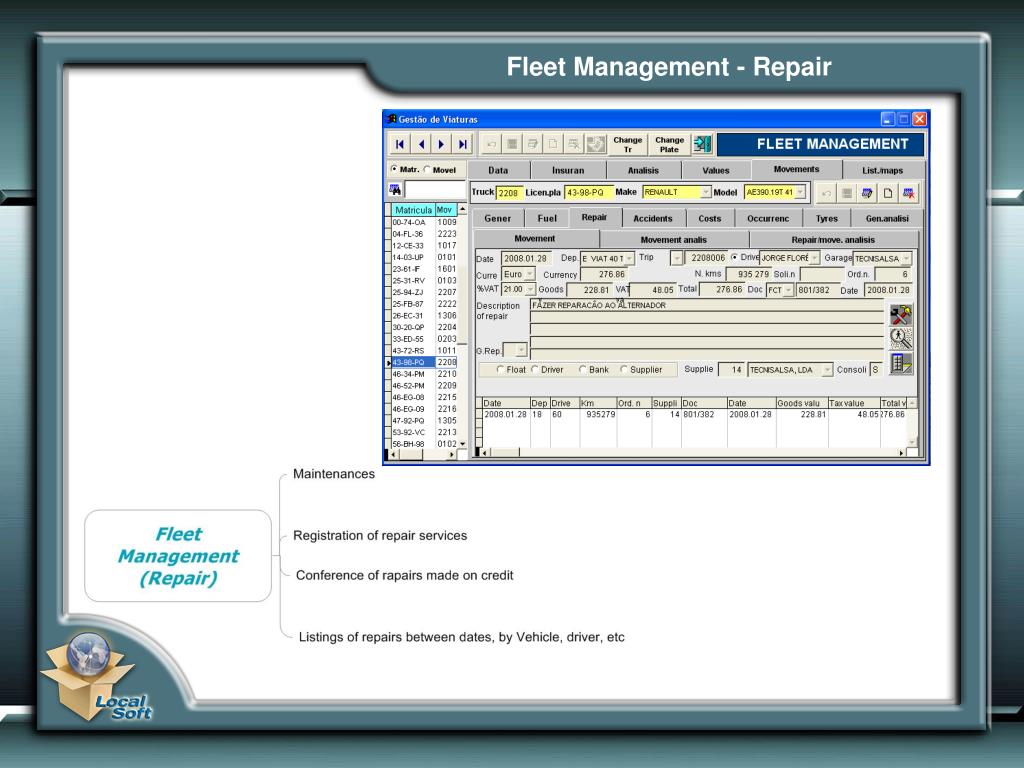This screenshot has height=768, width=1024.
Task: Select the Matr. radio option
Action: (394, 169)
